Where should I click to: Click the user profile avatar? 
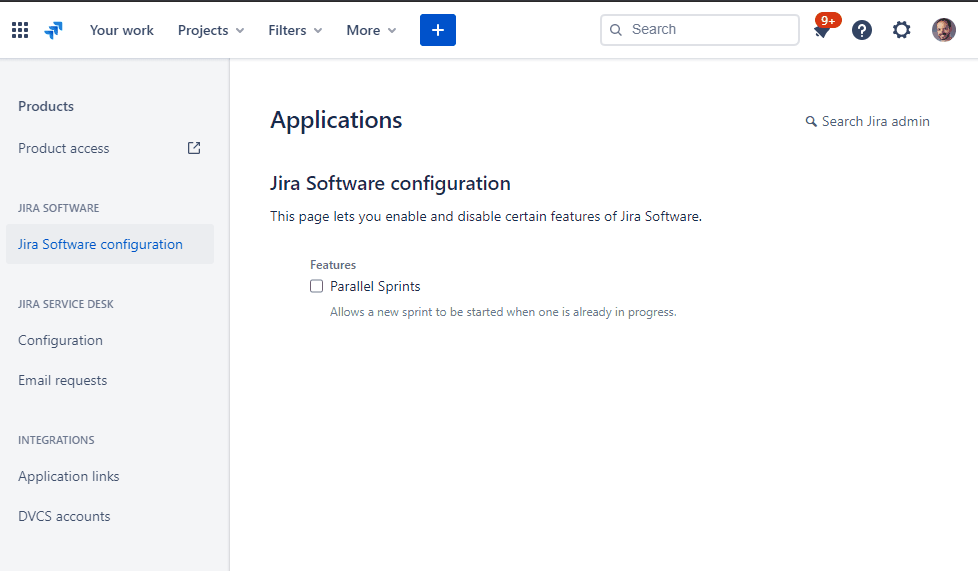[x=943, y=30]
